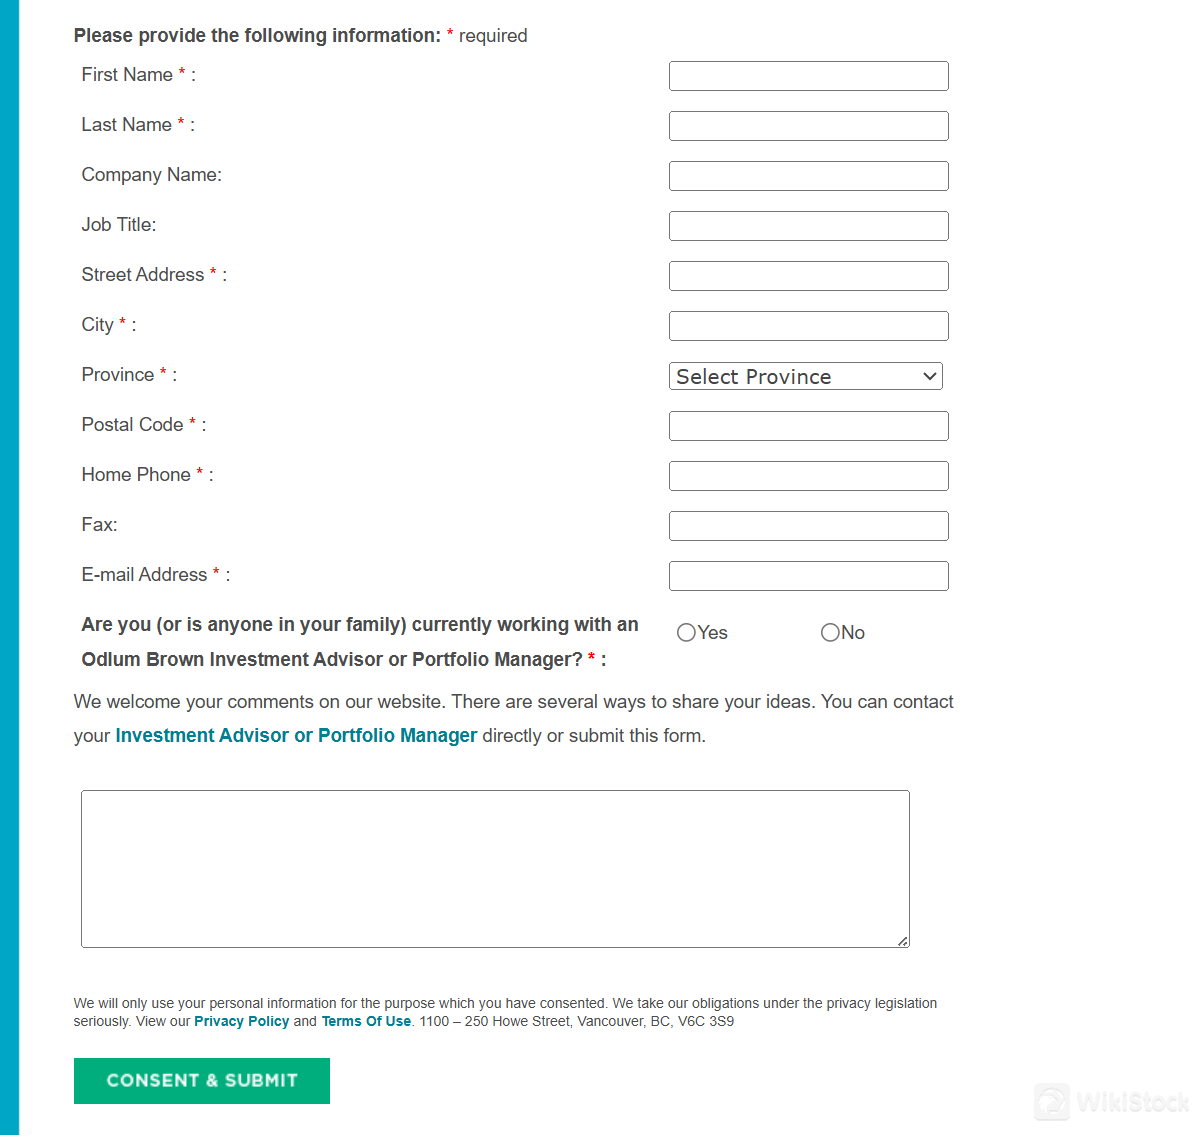Click the First Name input field
The height and width of the screenshot is (1137, 1199).
click(808, 76)
